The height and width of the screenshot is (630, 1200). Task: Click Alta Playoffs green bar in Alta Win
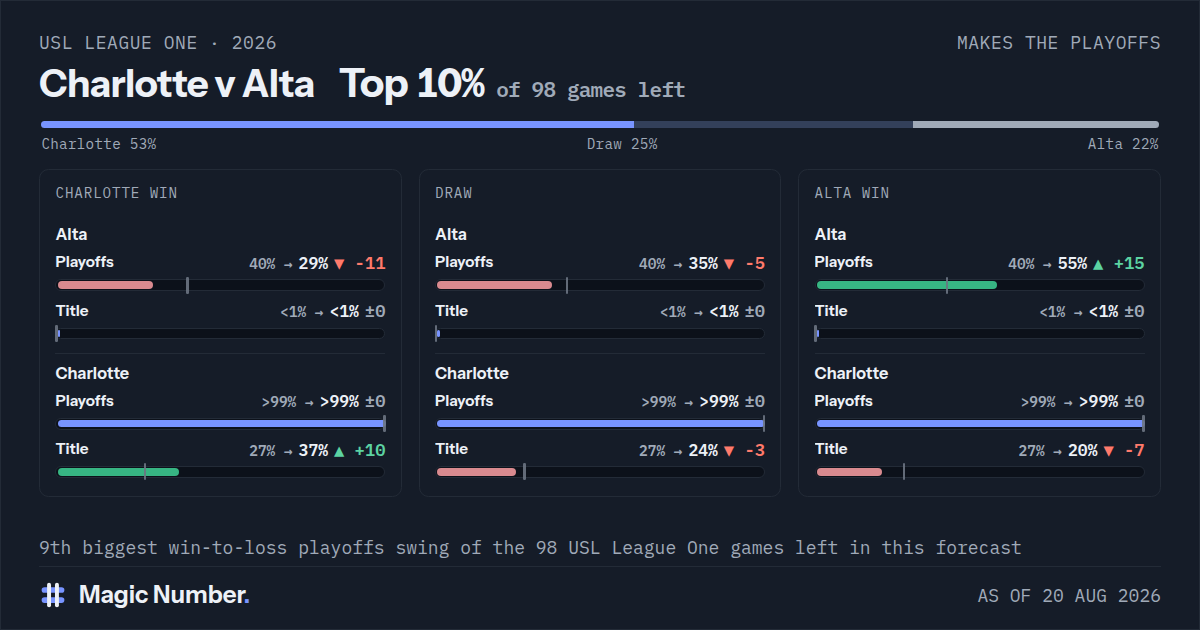[x=907, y=285]
